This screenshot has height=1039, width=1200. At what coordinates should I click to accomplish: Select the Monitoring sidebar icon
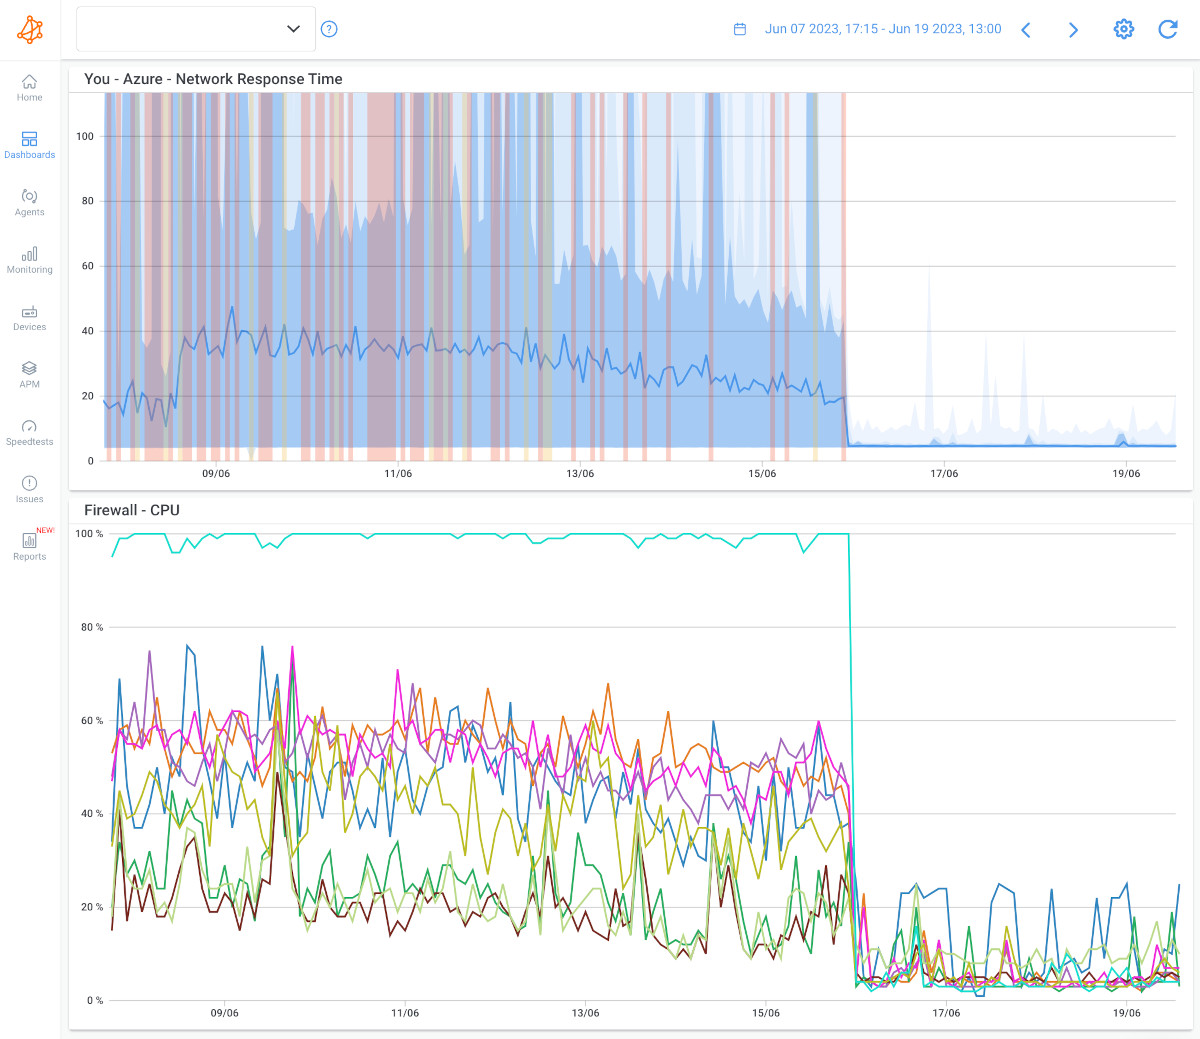coord(29,259)
